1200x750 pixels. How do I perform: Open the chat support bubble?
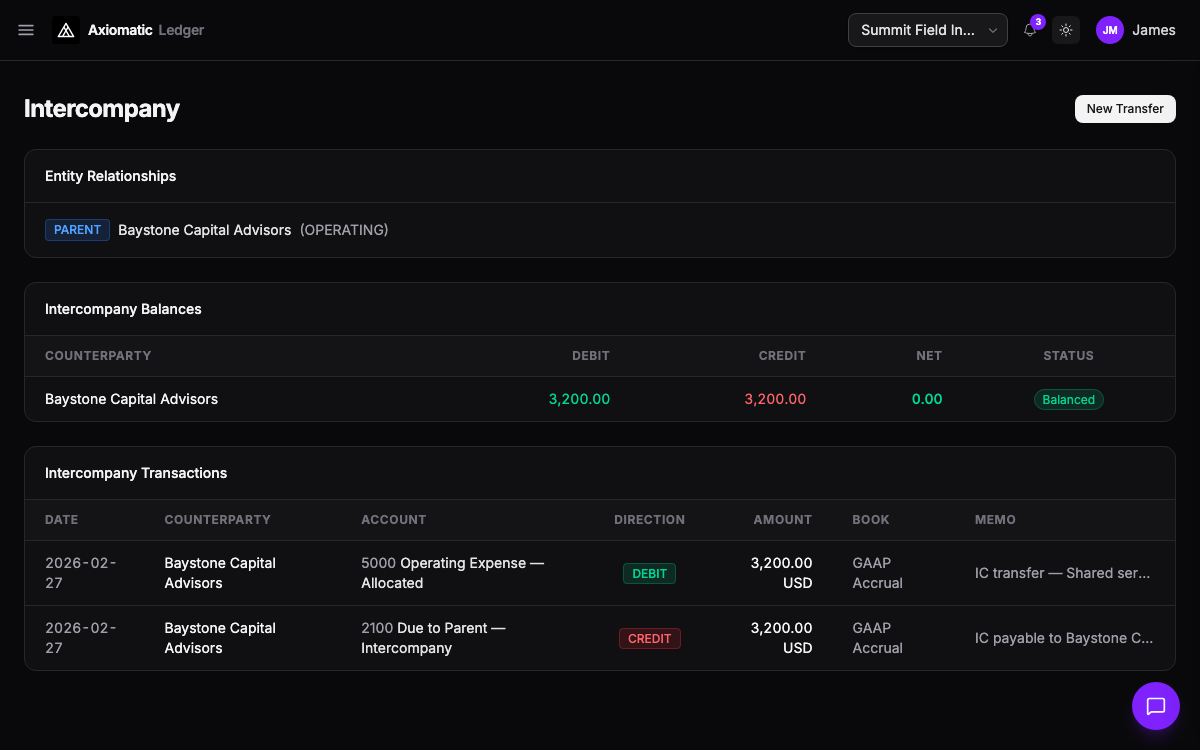1155,706
